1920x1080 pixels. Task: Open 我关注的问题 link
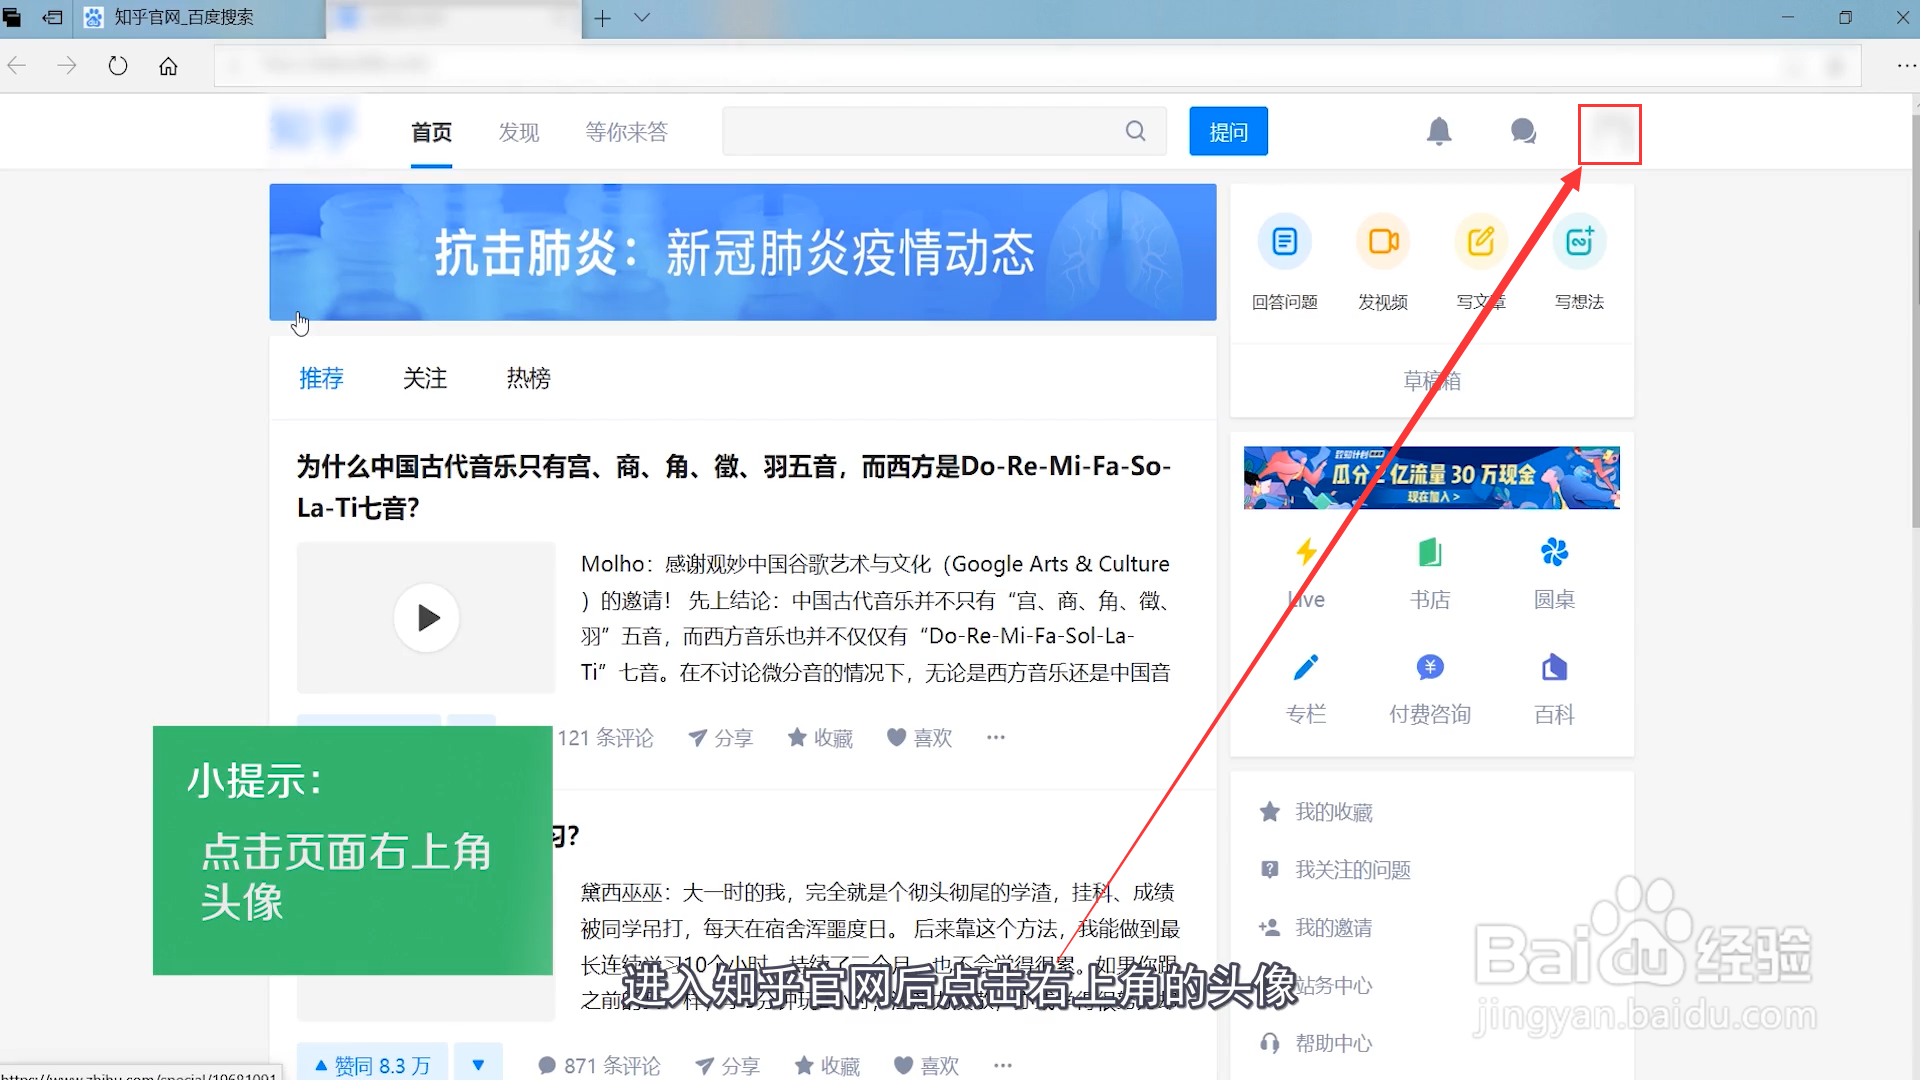[x=1352, y=870]
